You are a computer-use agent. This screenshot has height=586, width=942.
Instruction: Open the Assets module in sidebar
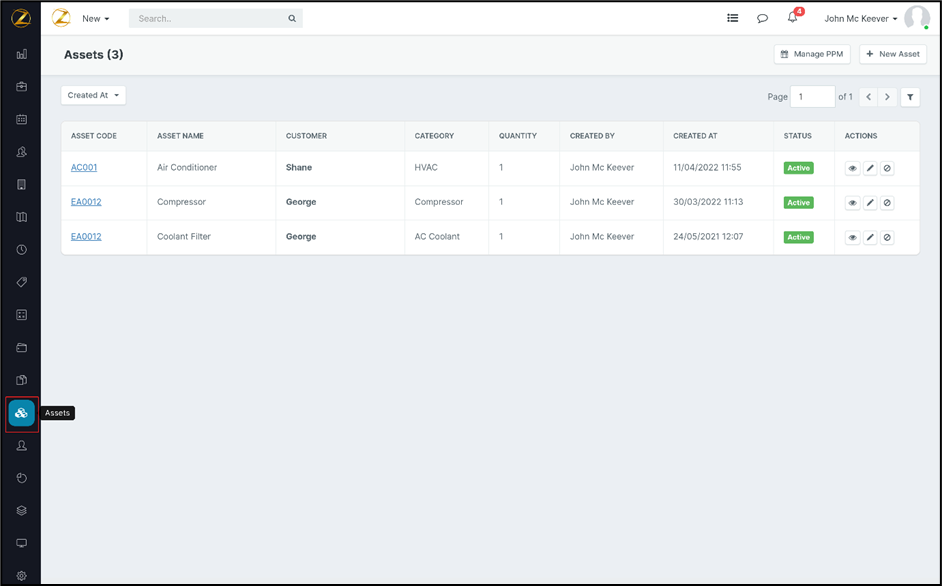[21, 413]
